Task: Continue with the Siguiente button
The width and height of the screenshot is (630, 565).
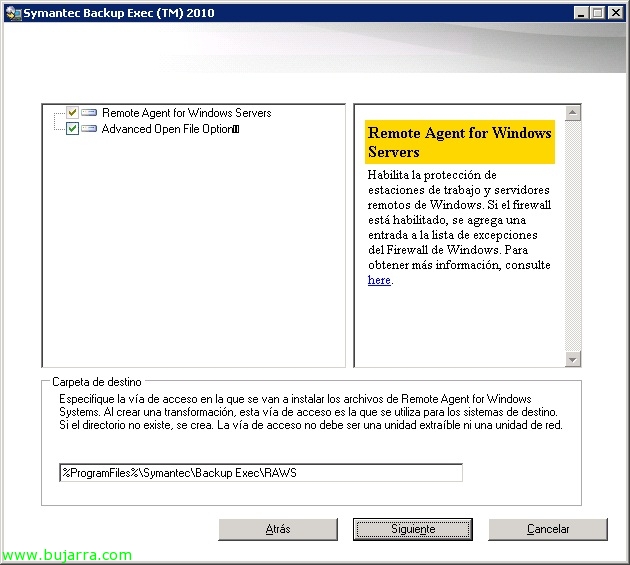Action: tap(413, 529)
